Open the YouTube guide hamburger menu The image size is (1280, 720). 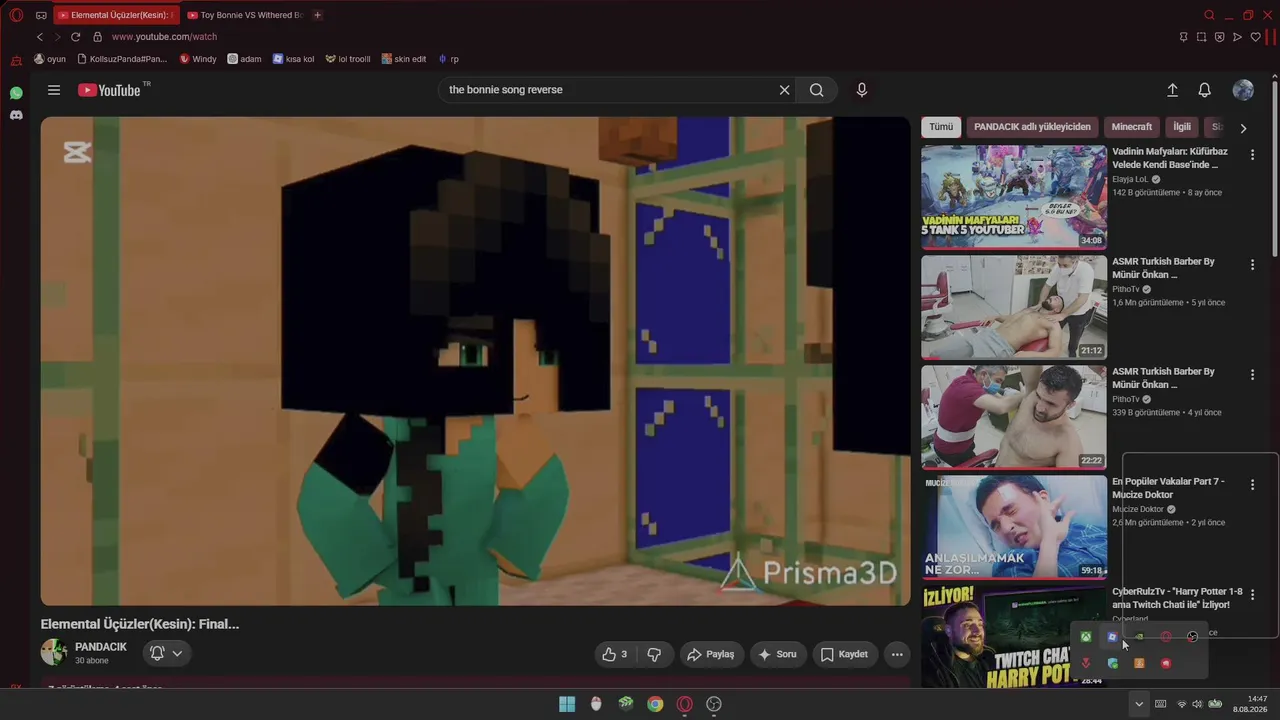pos(54,90)
